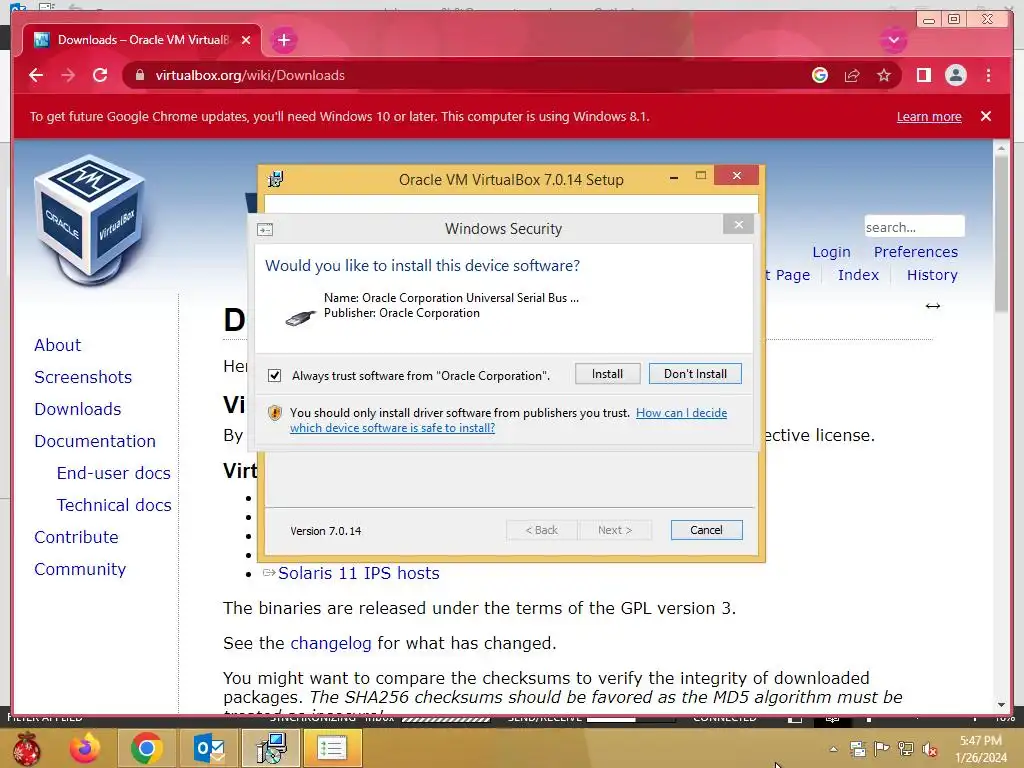Click the page width toggle arrow icon
This screenshot has width=1024, height=768.
933,306
